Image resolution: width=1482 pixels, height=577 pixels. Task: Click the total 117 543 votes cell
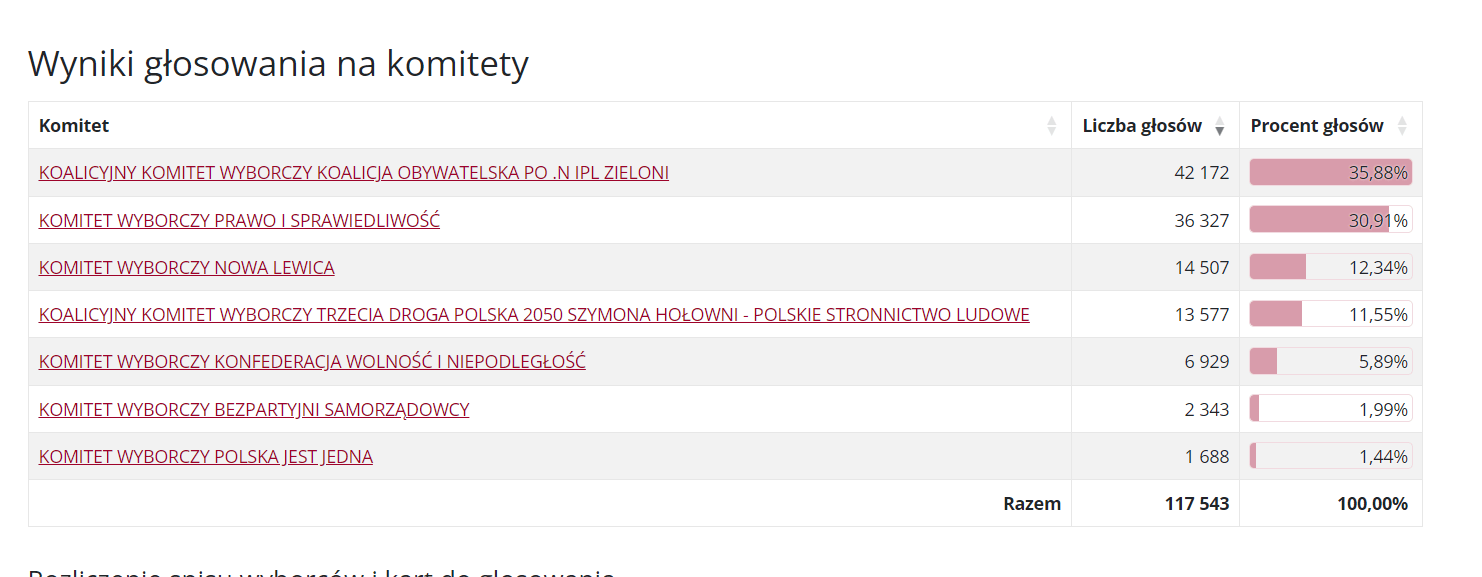coord(1197,504)
